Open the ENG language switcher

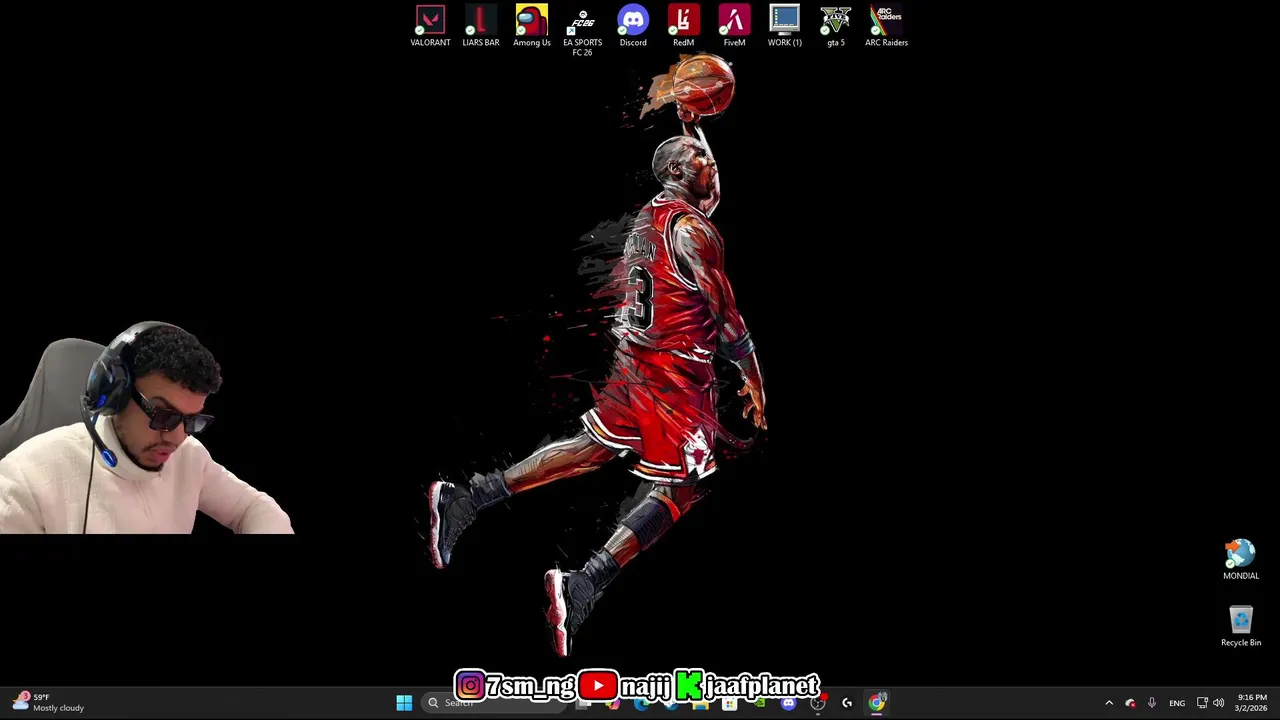pos(1177,703)
